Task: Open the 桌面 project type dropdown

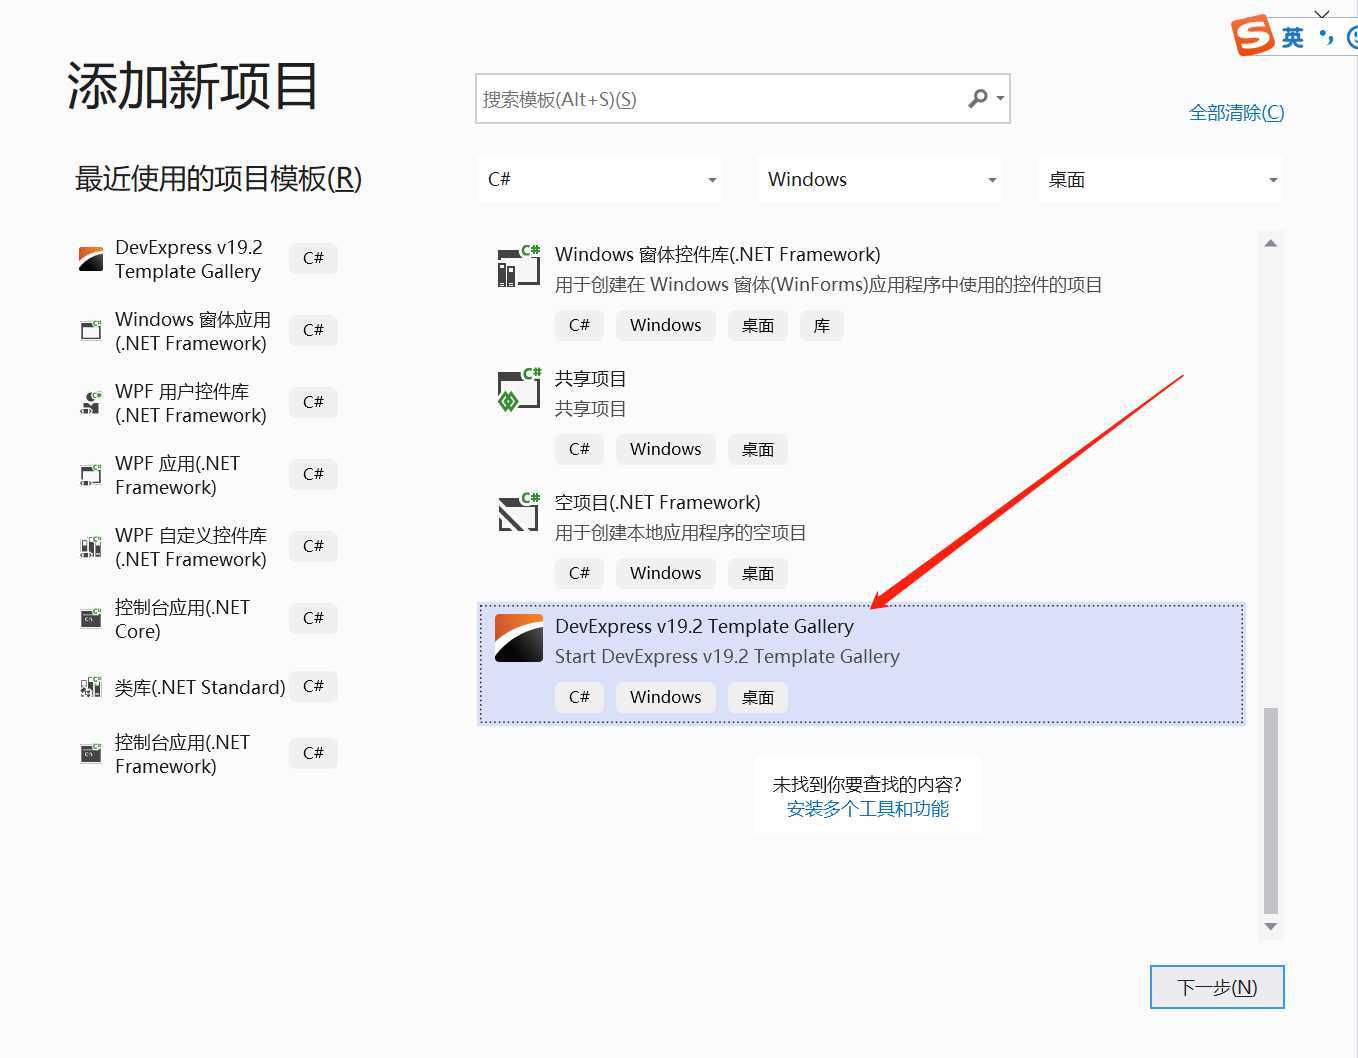Action: pyautogui.click(x=1160, y=180)
